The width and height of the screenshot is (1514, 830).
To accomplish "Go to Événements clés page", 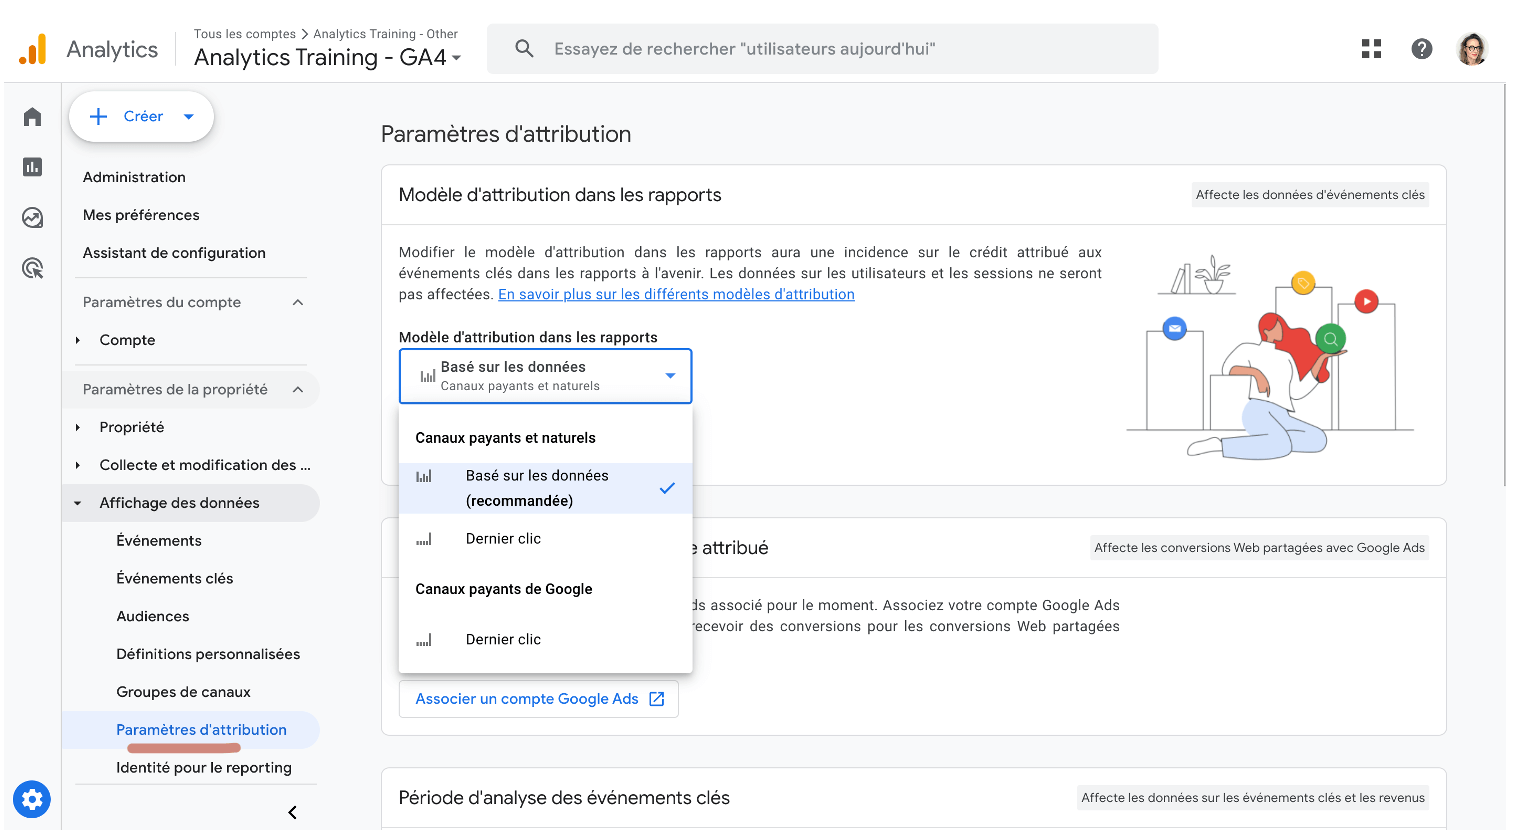I will [175, 579].
